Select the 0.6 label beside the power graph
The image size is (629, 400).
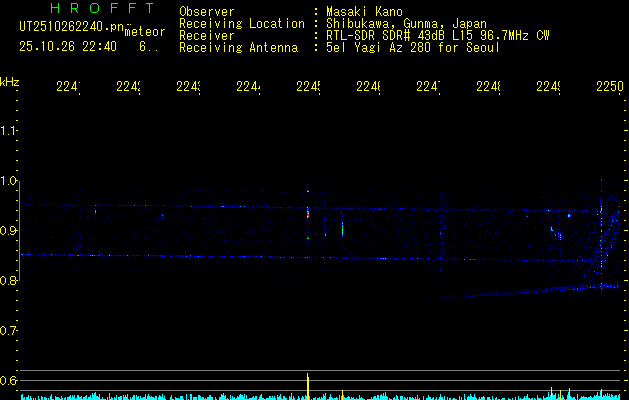point(10,381)
